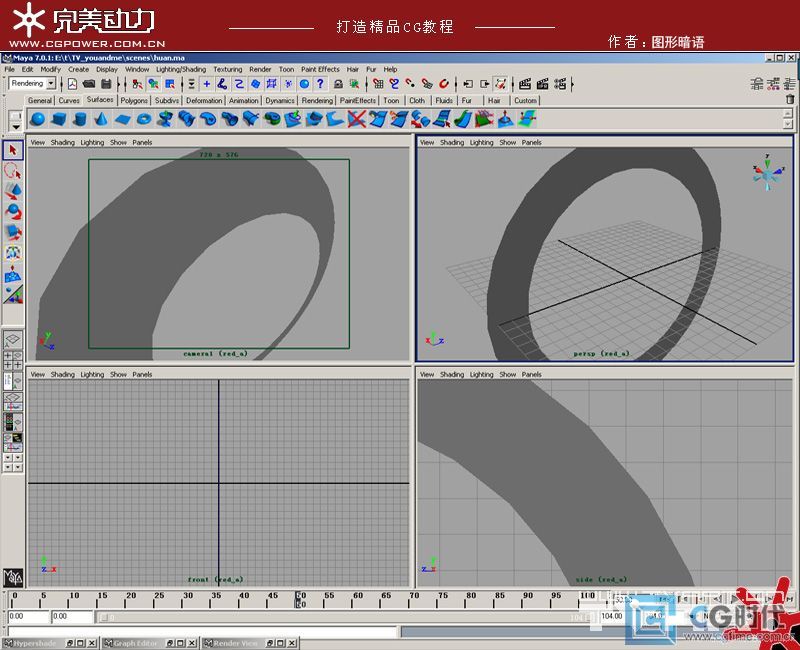The image size is (800, 650).
Task: Toggle Select by object type mode
Action: coord(153,84)
